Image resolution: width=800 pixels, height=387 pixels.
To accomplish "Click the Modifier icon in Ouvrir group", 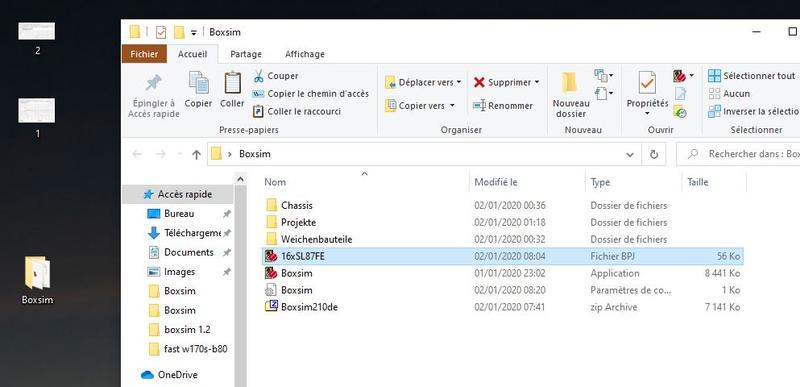I will pyautogui.click(x=680, y=94).
